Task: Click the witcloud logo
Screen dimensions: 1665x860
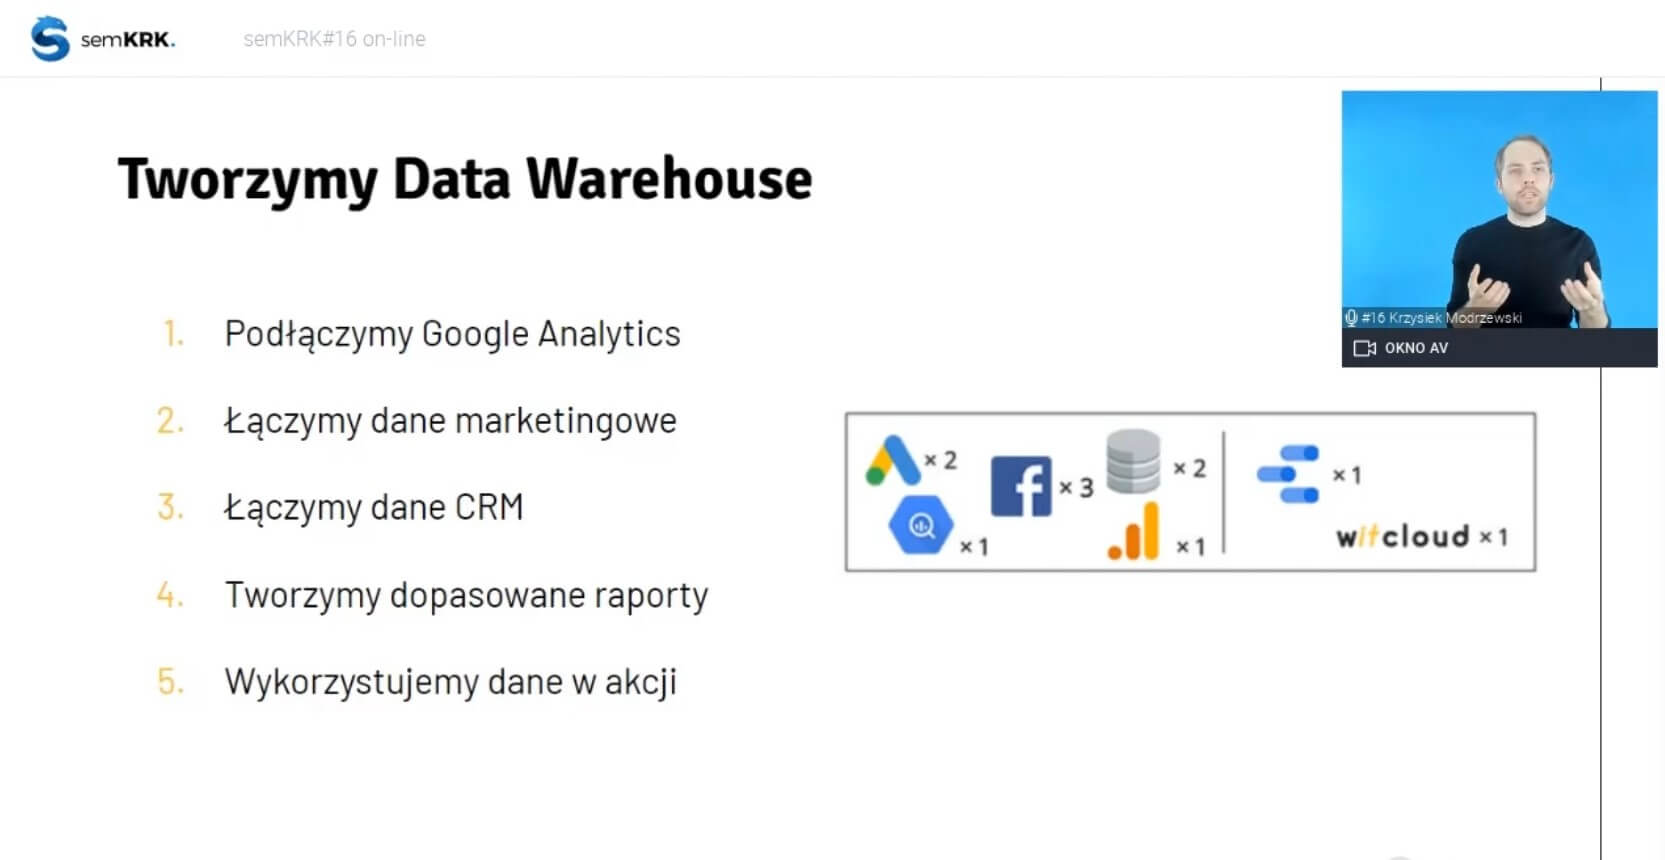Action: click(1402, 537)
